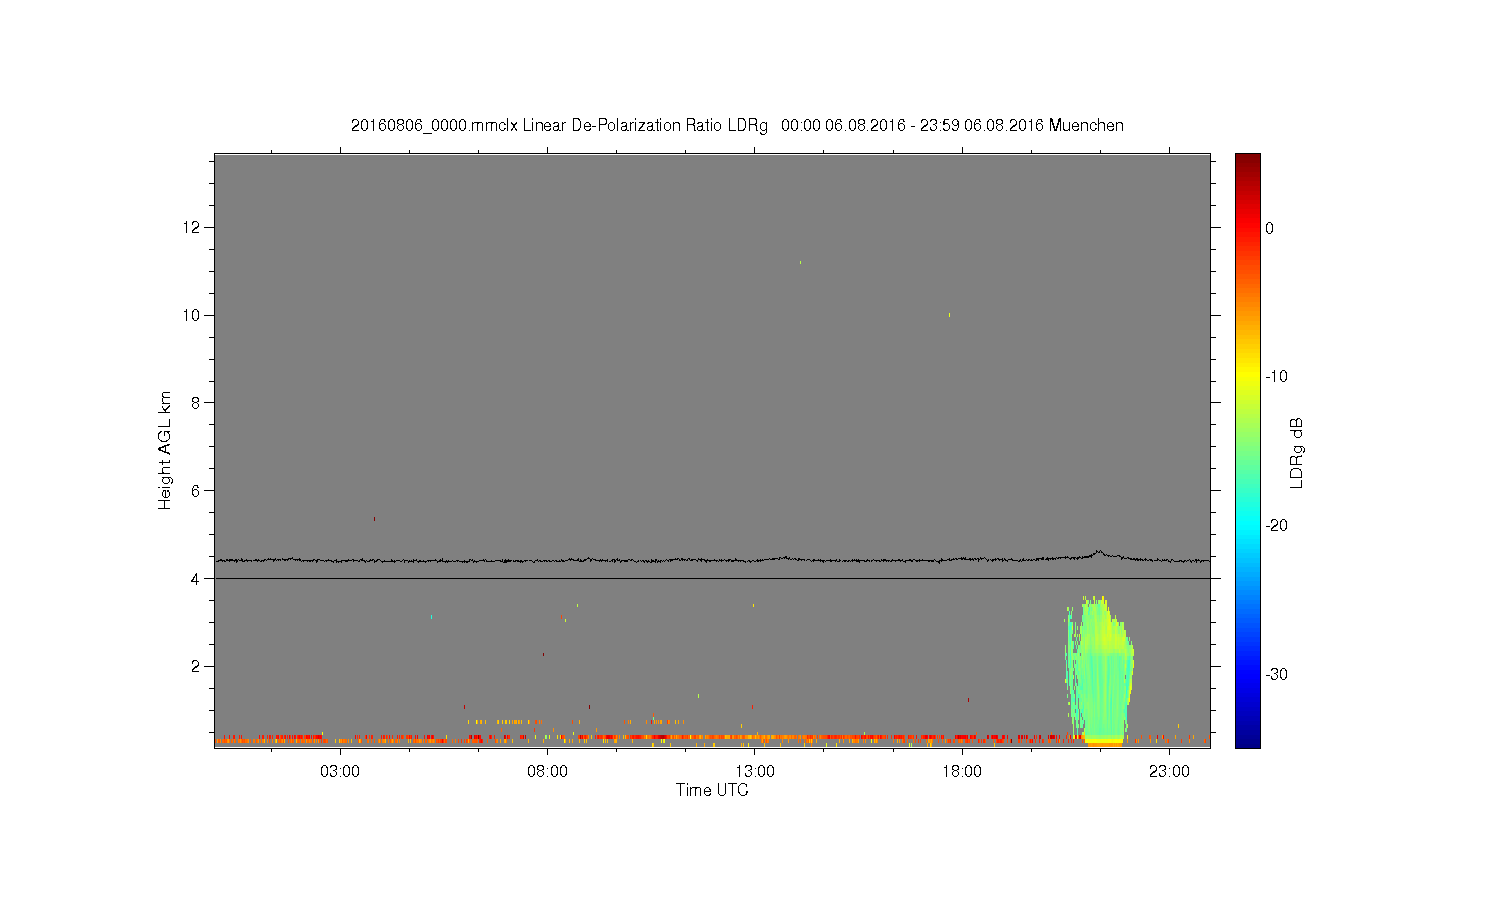This screenshot has height=900, width=1500.
Task: Click the red dot near 5.3 km
Action: (x=374, y=519)
